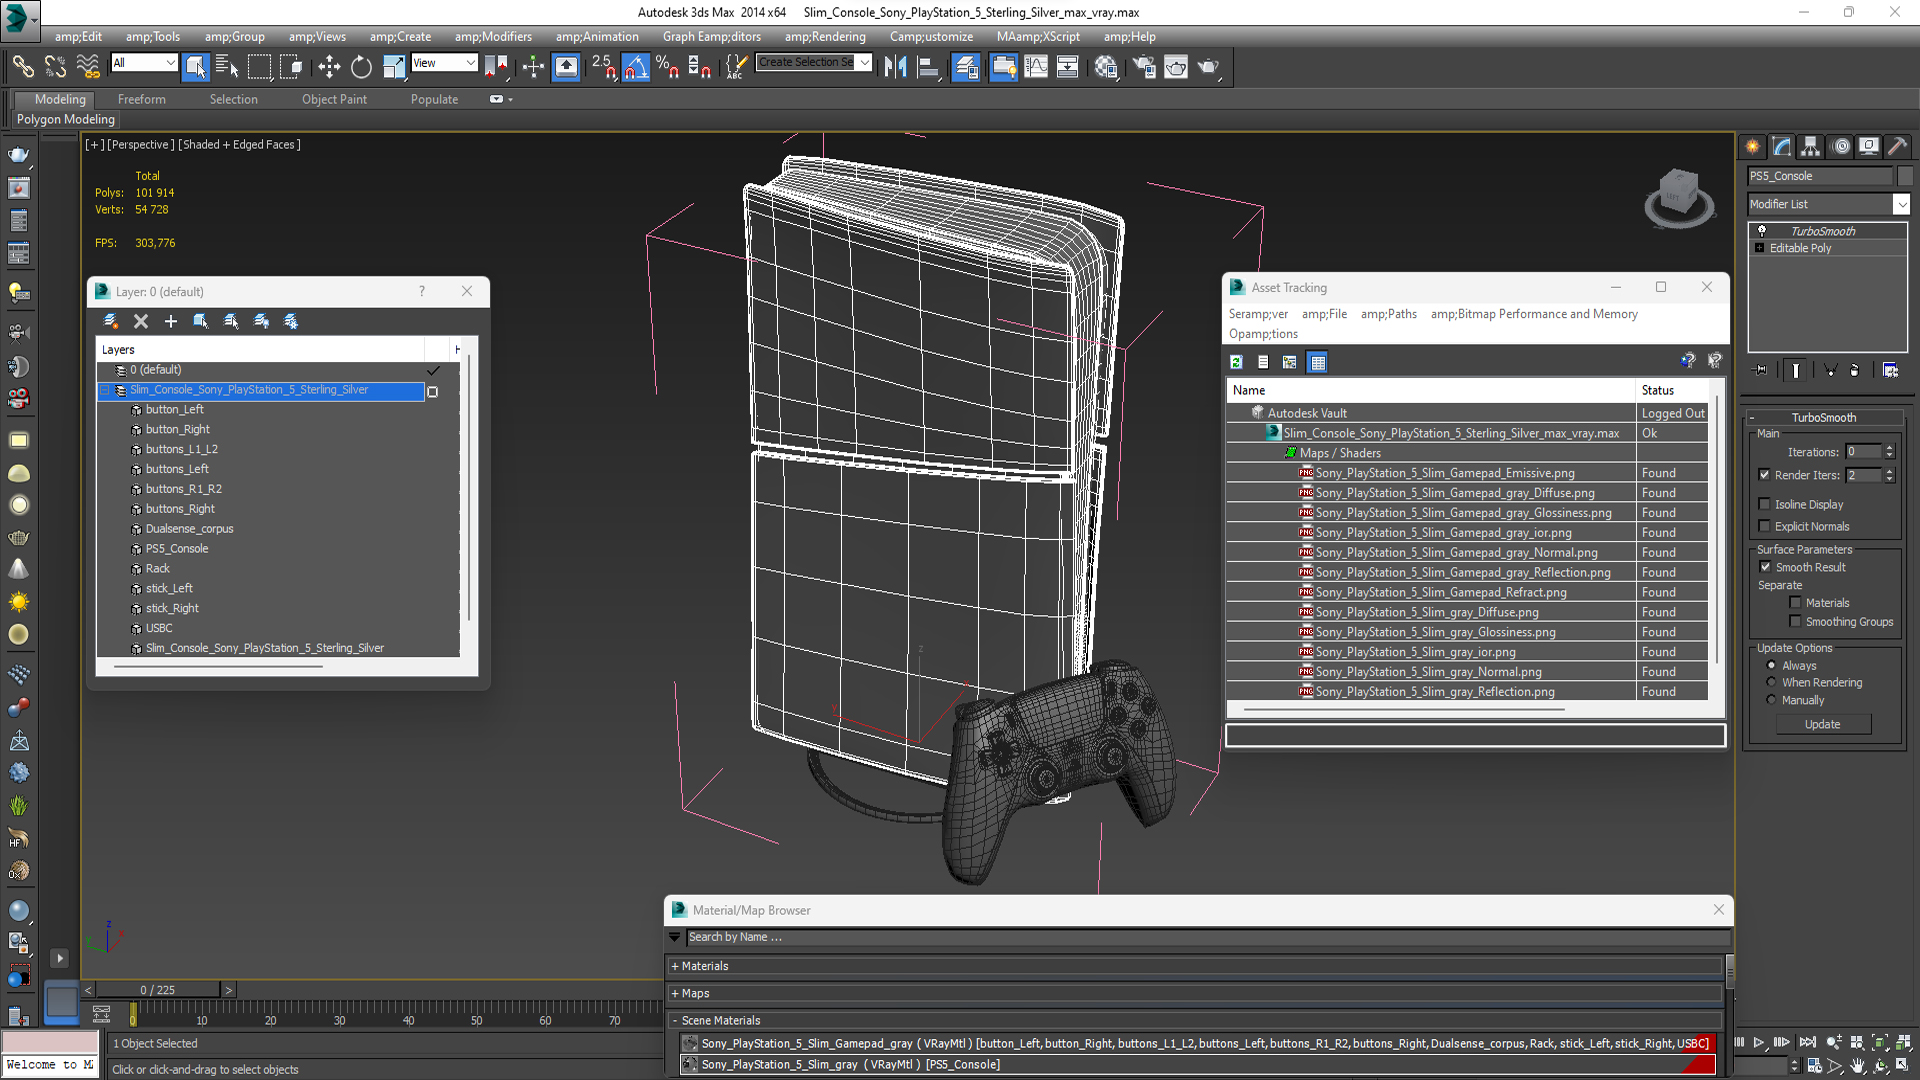Screen dimensions: 1920x1080
Task: Click Configure Modifier Sets icon
Action: pyautogui.click(x=1890, y=370)
